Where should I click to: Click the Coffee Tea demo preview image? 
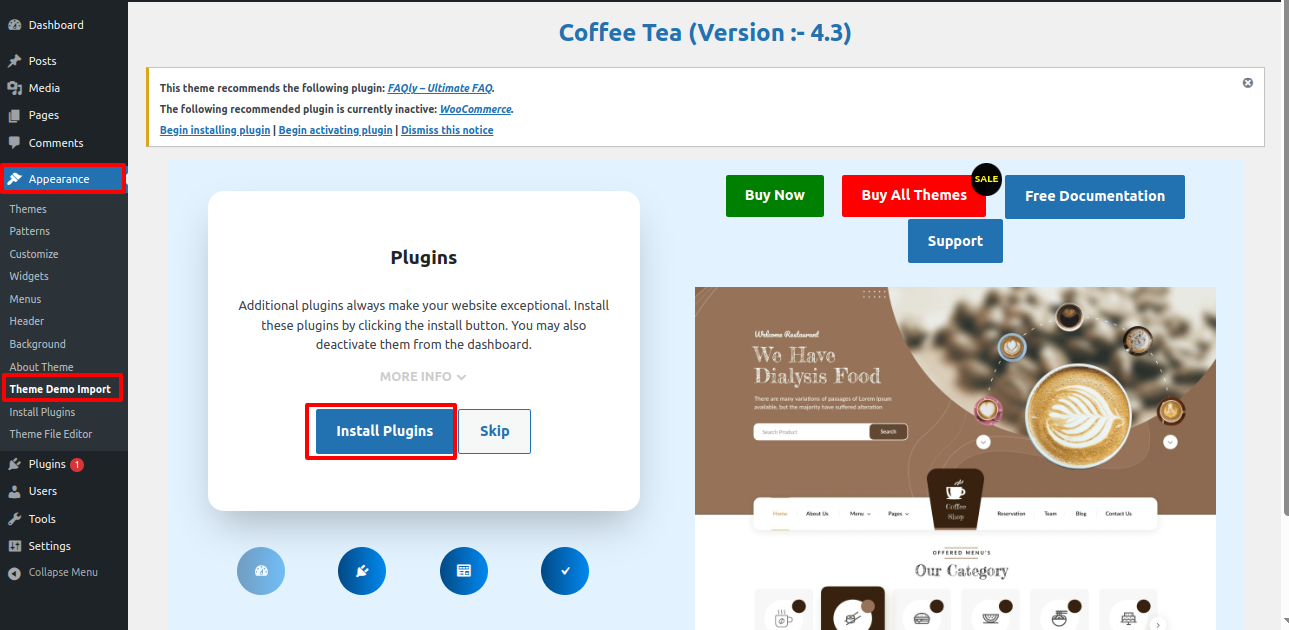pyautogui.click(x=955, y=458)
